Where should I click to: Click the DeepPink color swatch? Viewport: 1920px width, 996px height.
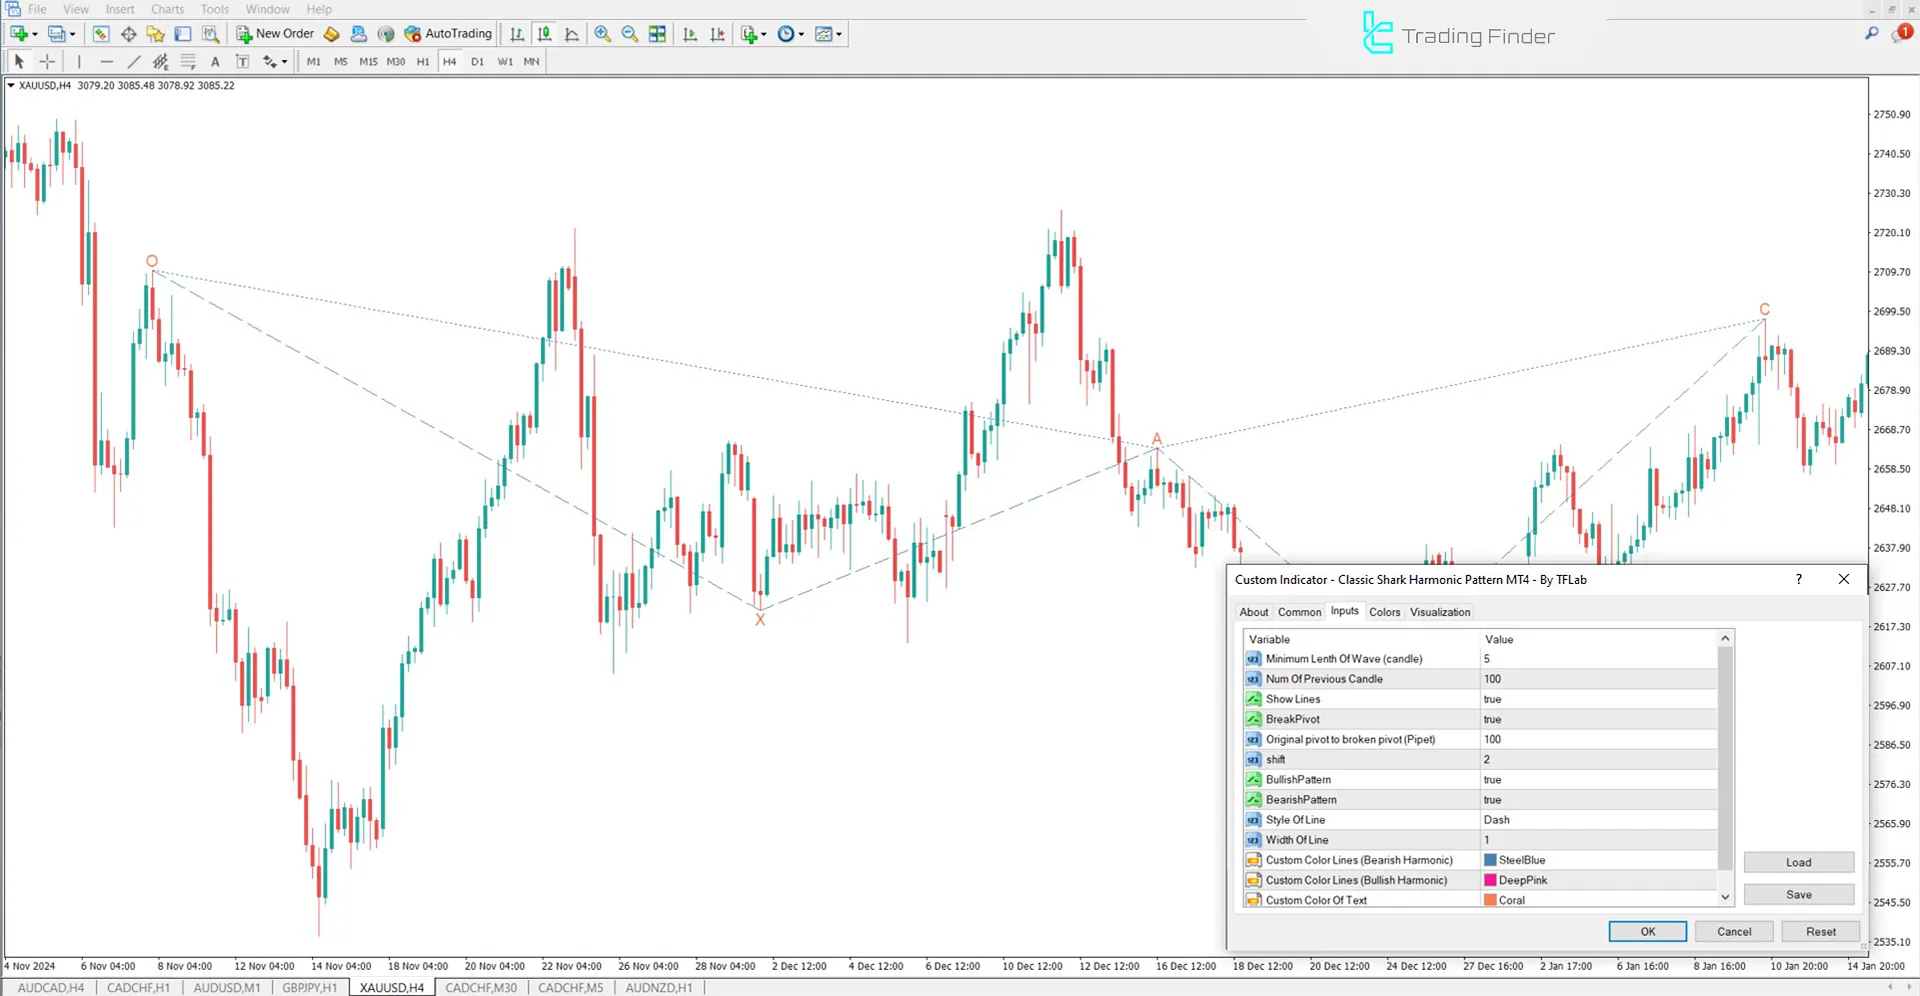pos(1491,880)
